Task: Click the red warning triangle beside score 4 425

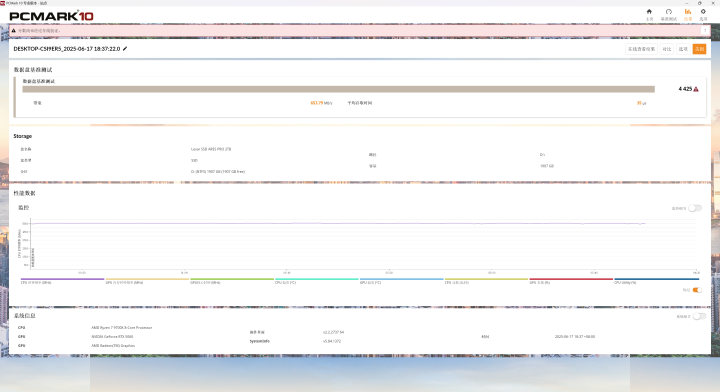Action: tap(696, 89)
